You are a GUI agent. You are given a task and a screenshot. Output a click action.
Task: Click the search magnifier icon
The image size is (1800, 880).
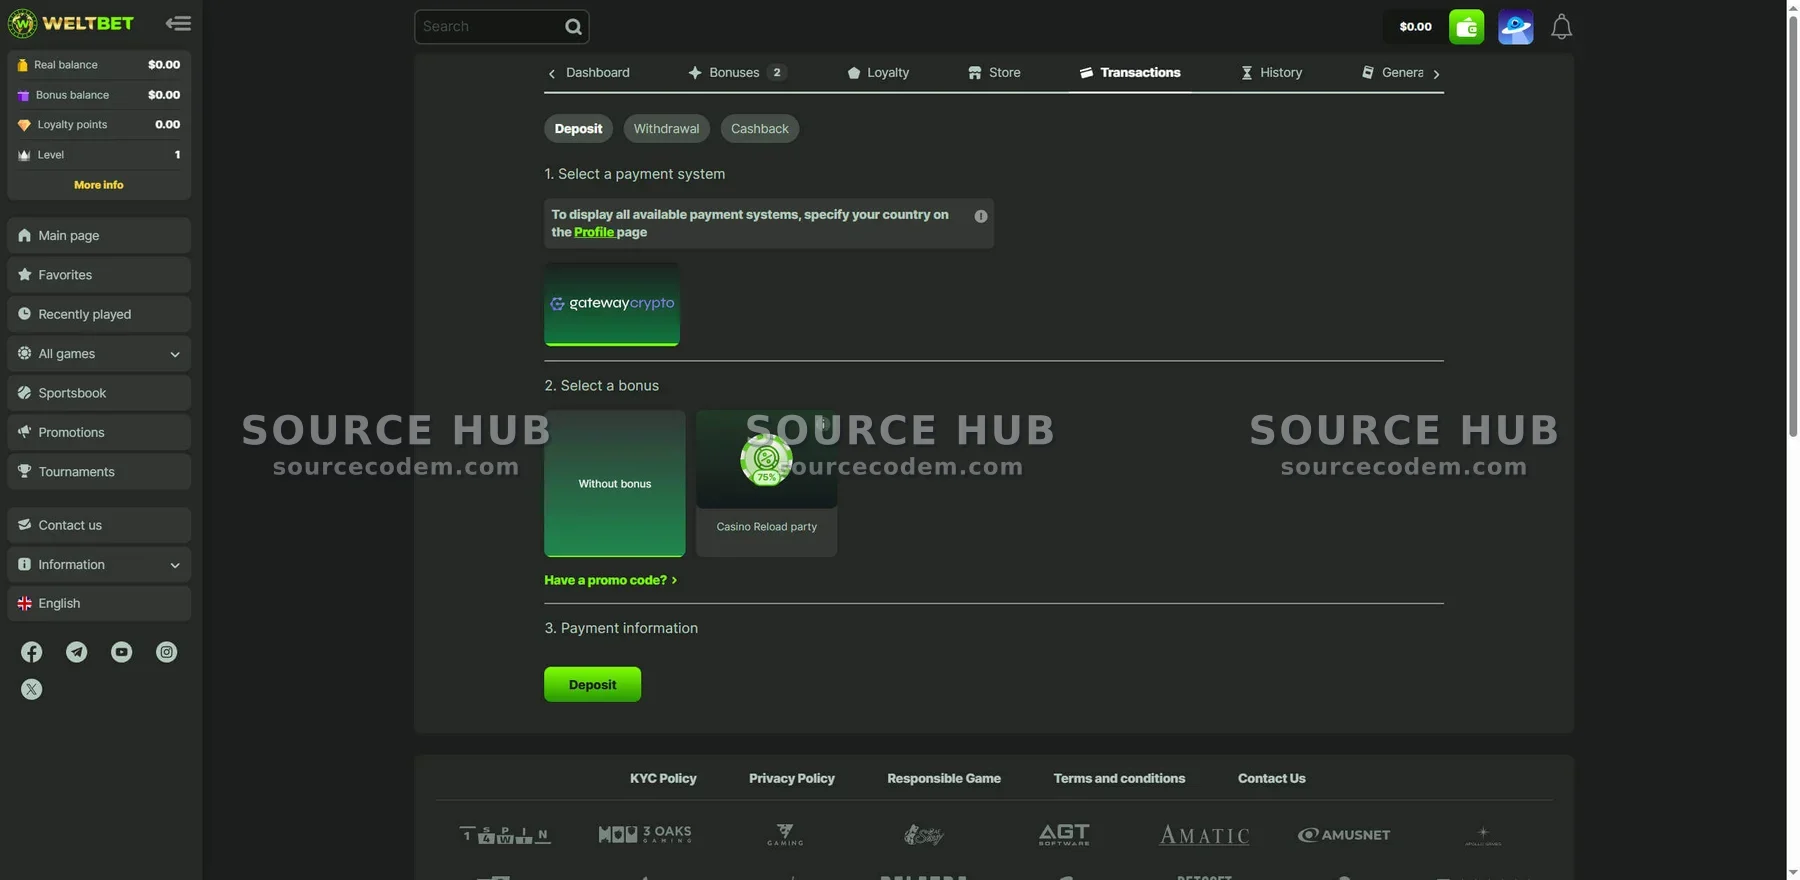573,27
